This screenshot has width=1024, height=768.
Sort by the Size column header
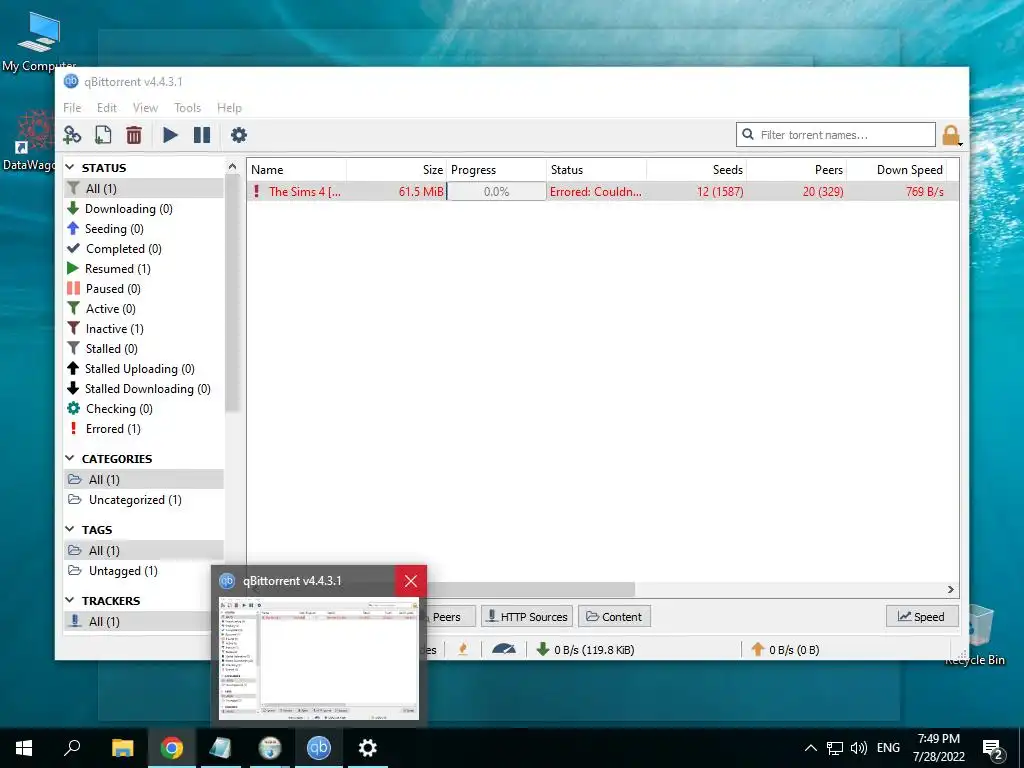pos(396,170)
